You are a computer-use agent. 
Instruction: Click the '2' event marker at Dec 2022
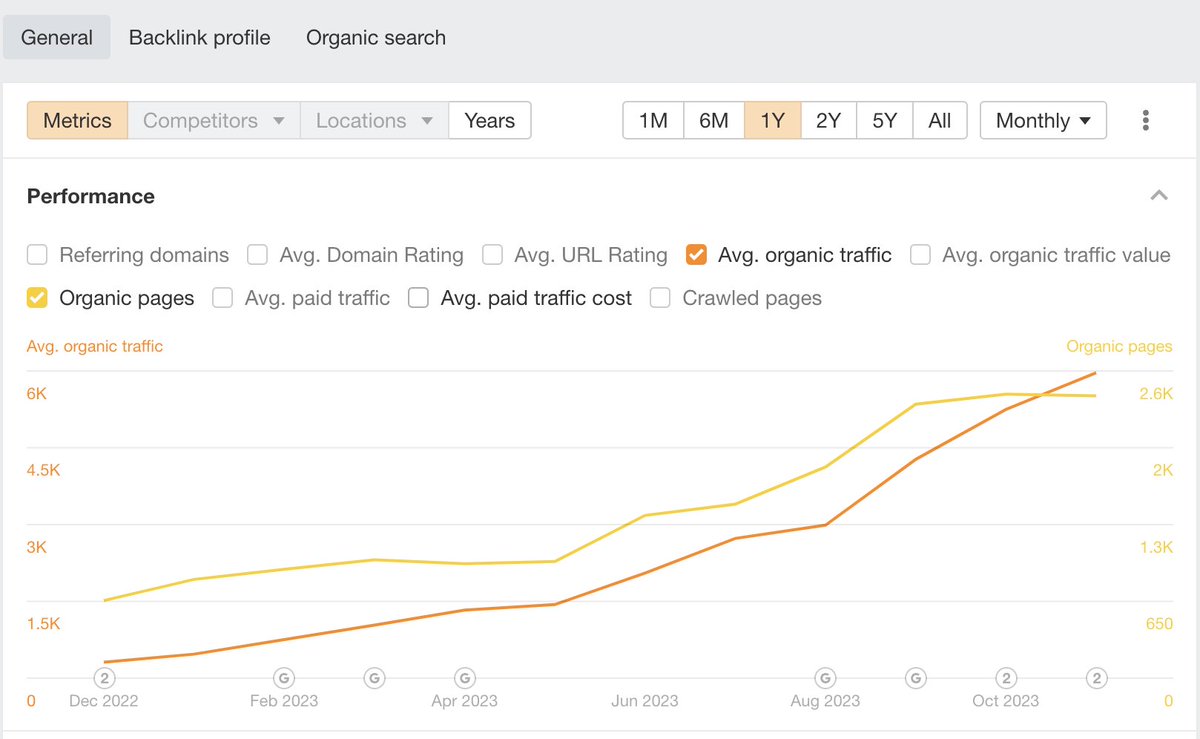click(103, 677)
